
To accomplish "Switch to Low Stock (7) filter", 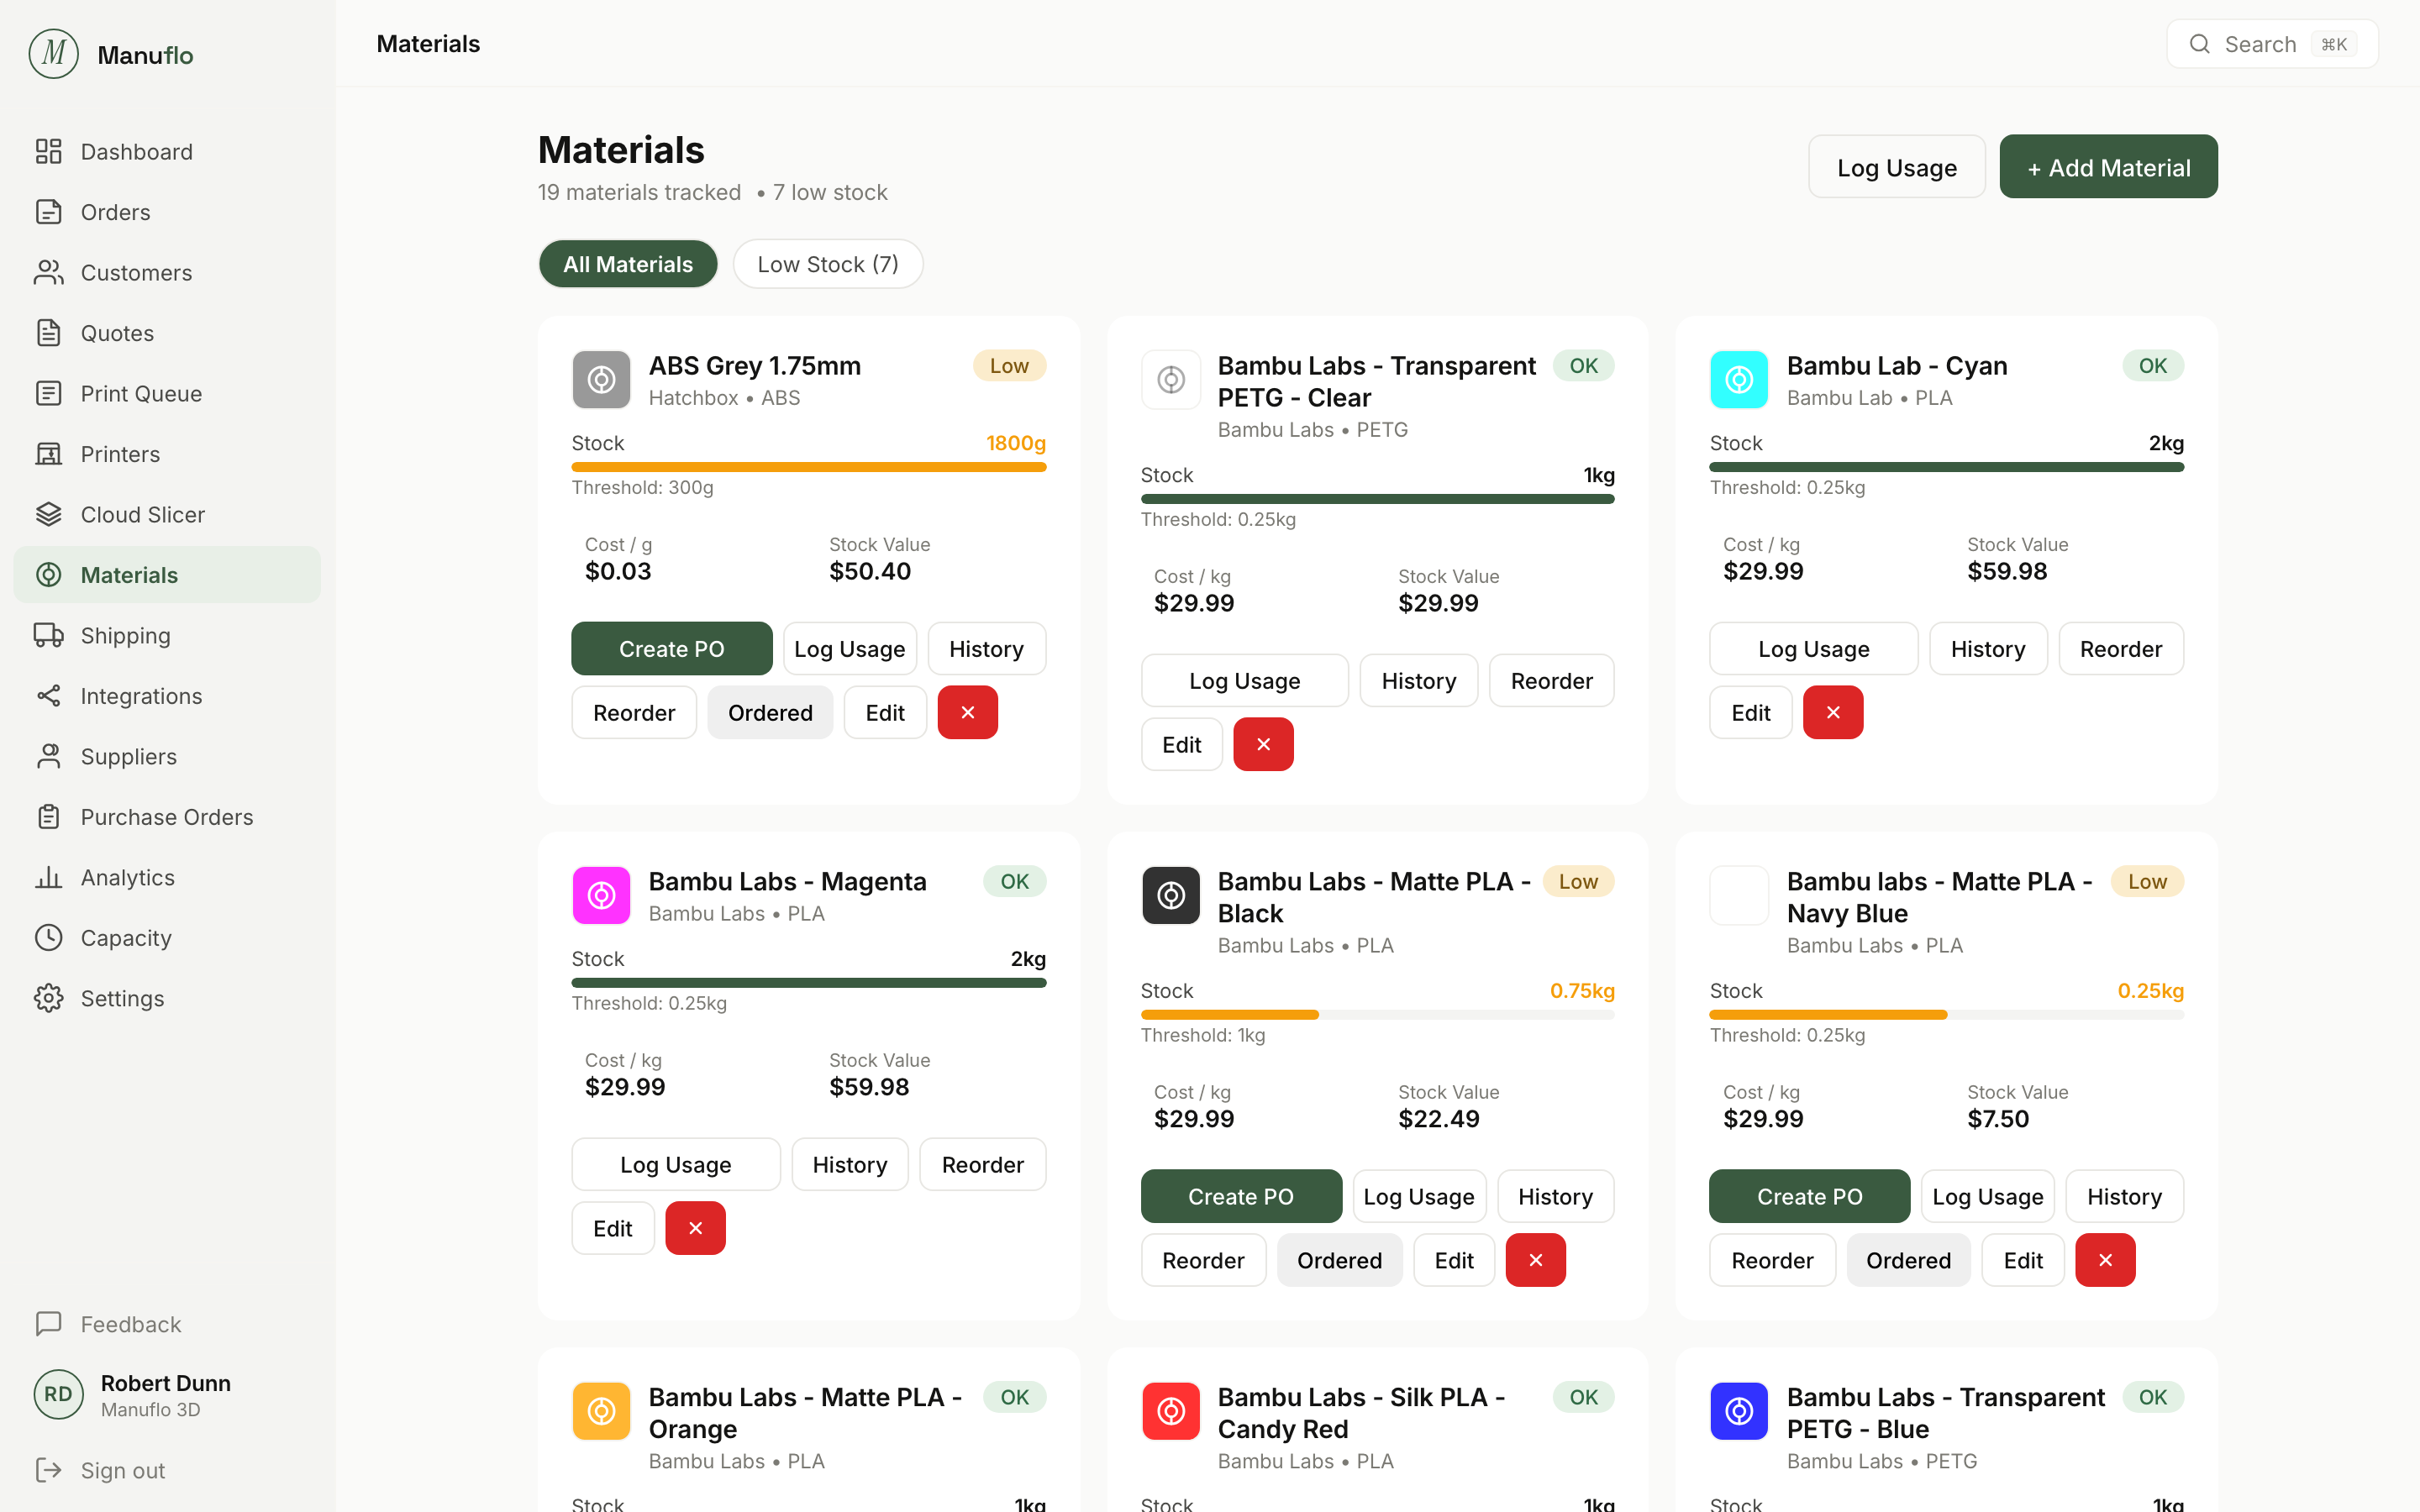I will [828, 264].
